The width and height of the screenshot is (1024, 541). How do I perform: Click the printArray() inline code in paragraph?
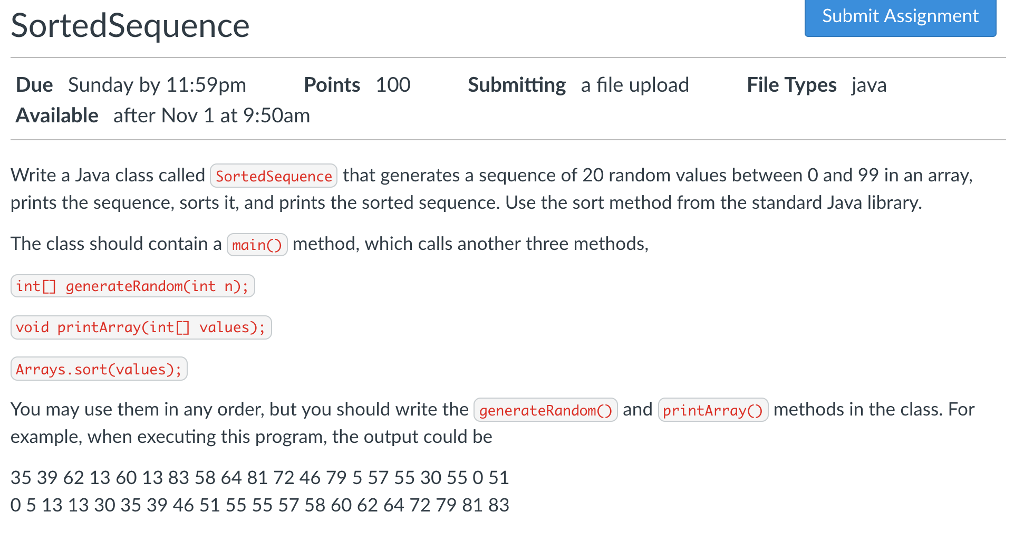[x=713, y=410]
